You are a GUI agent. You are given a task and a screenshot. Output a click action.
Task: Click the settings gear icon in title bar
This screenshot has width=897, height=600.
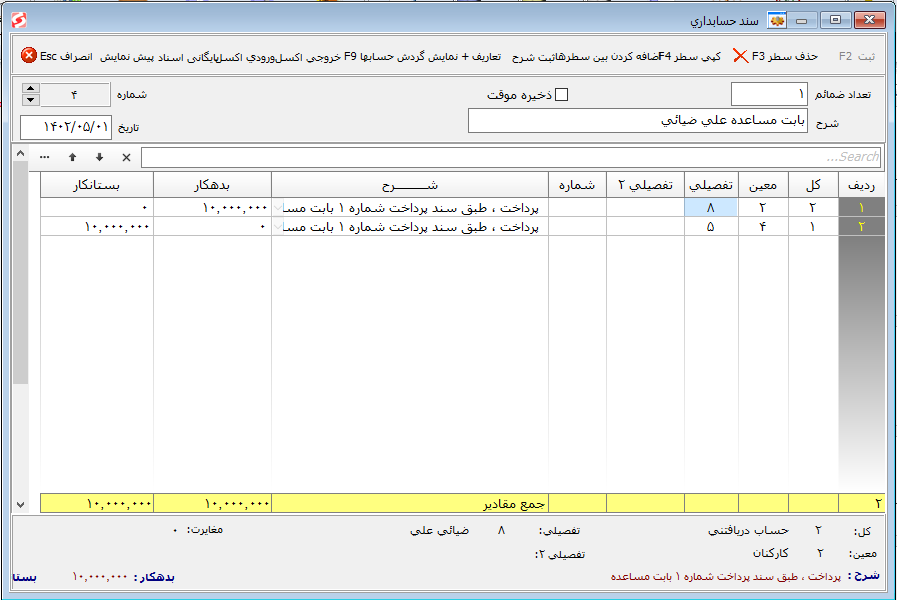777,21
